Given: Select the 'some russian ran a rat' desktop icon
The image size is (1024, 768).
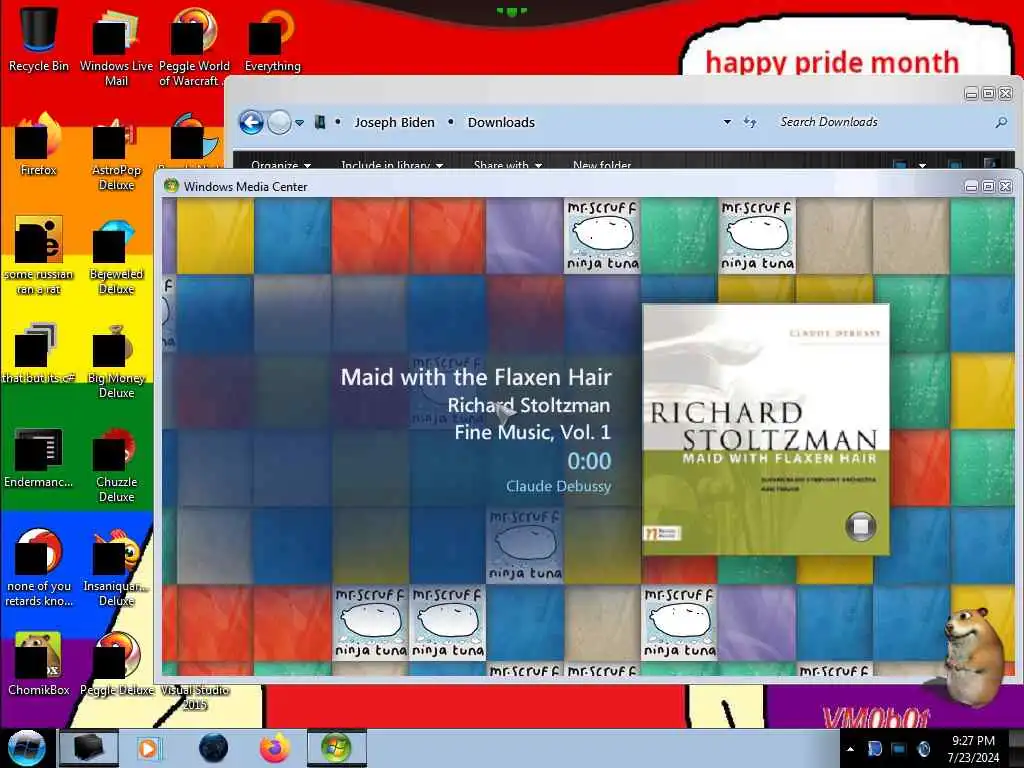Looking at the screenshot, I should [x=39, y=255].
